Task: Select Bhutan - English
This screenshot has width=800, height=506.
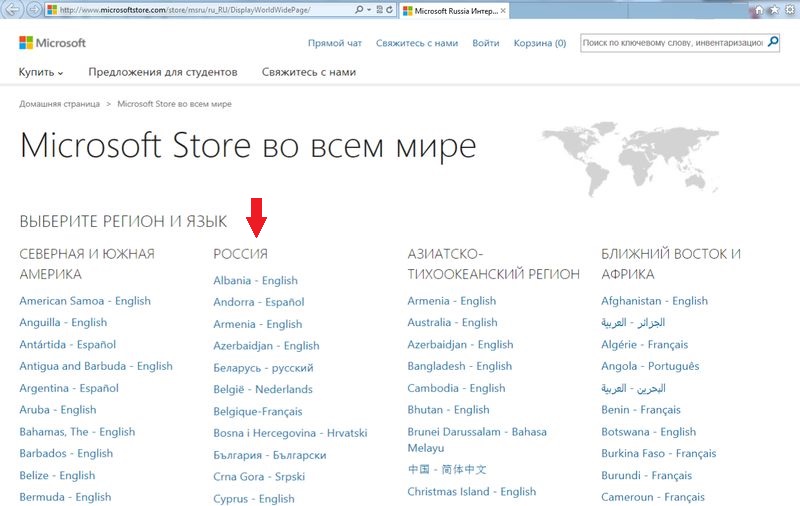Action: point(448,410)
